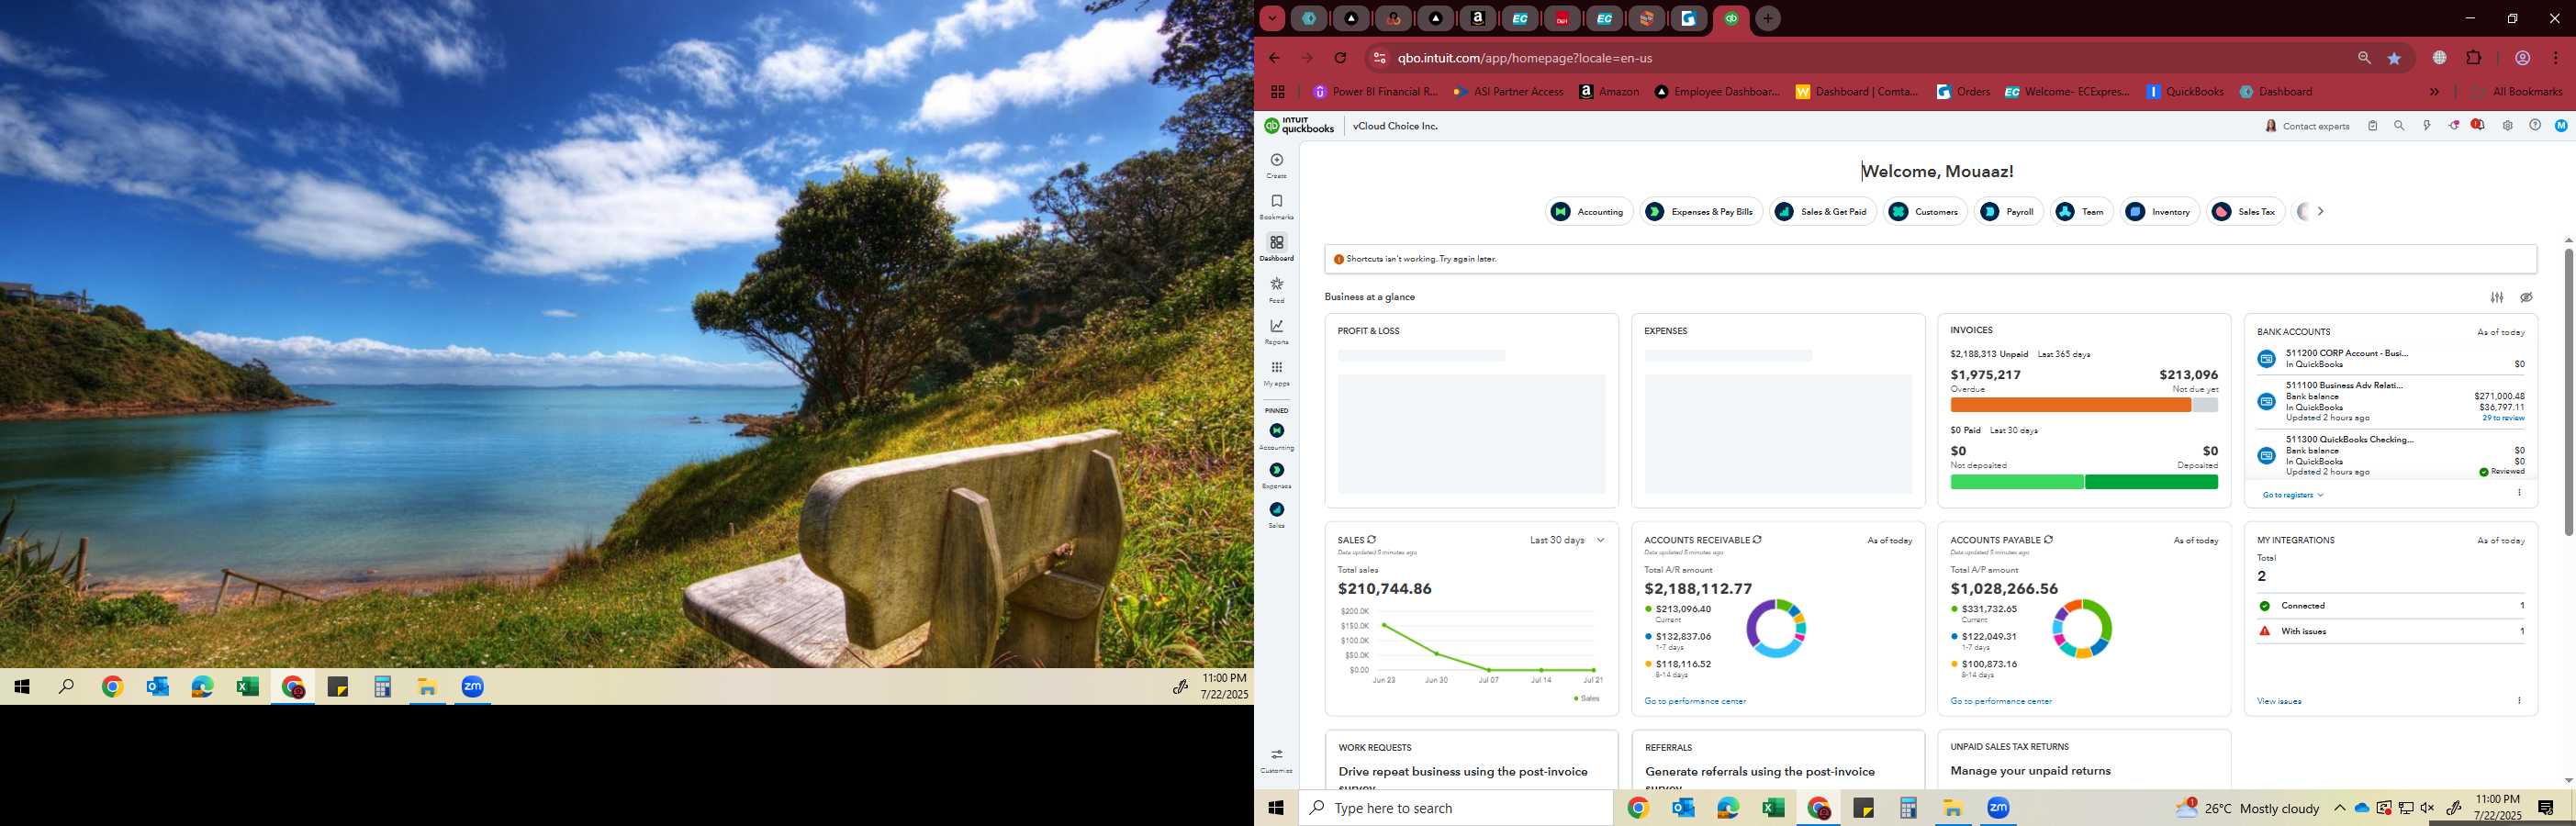Select the Expenses & Pay Bills chip
This screenshot has width=2576, height=826.
(x=1701, y=211)
